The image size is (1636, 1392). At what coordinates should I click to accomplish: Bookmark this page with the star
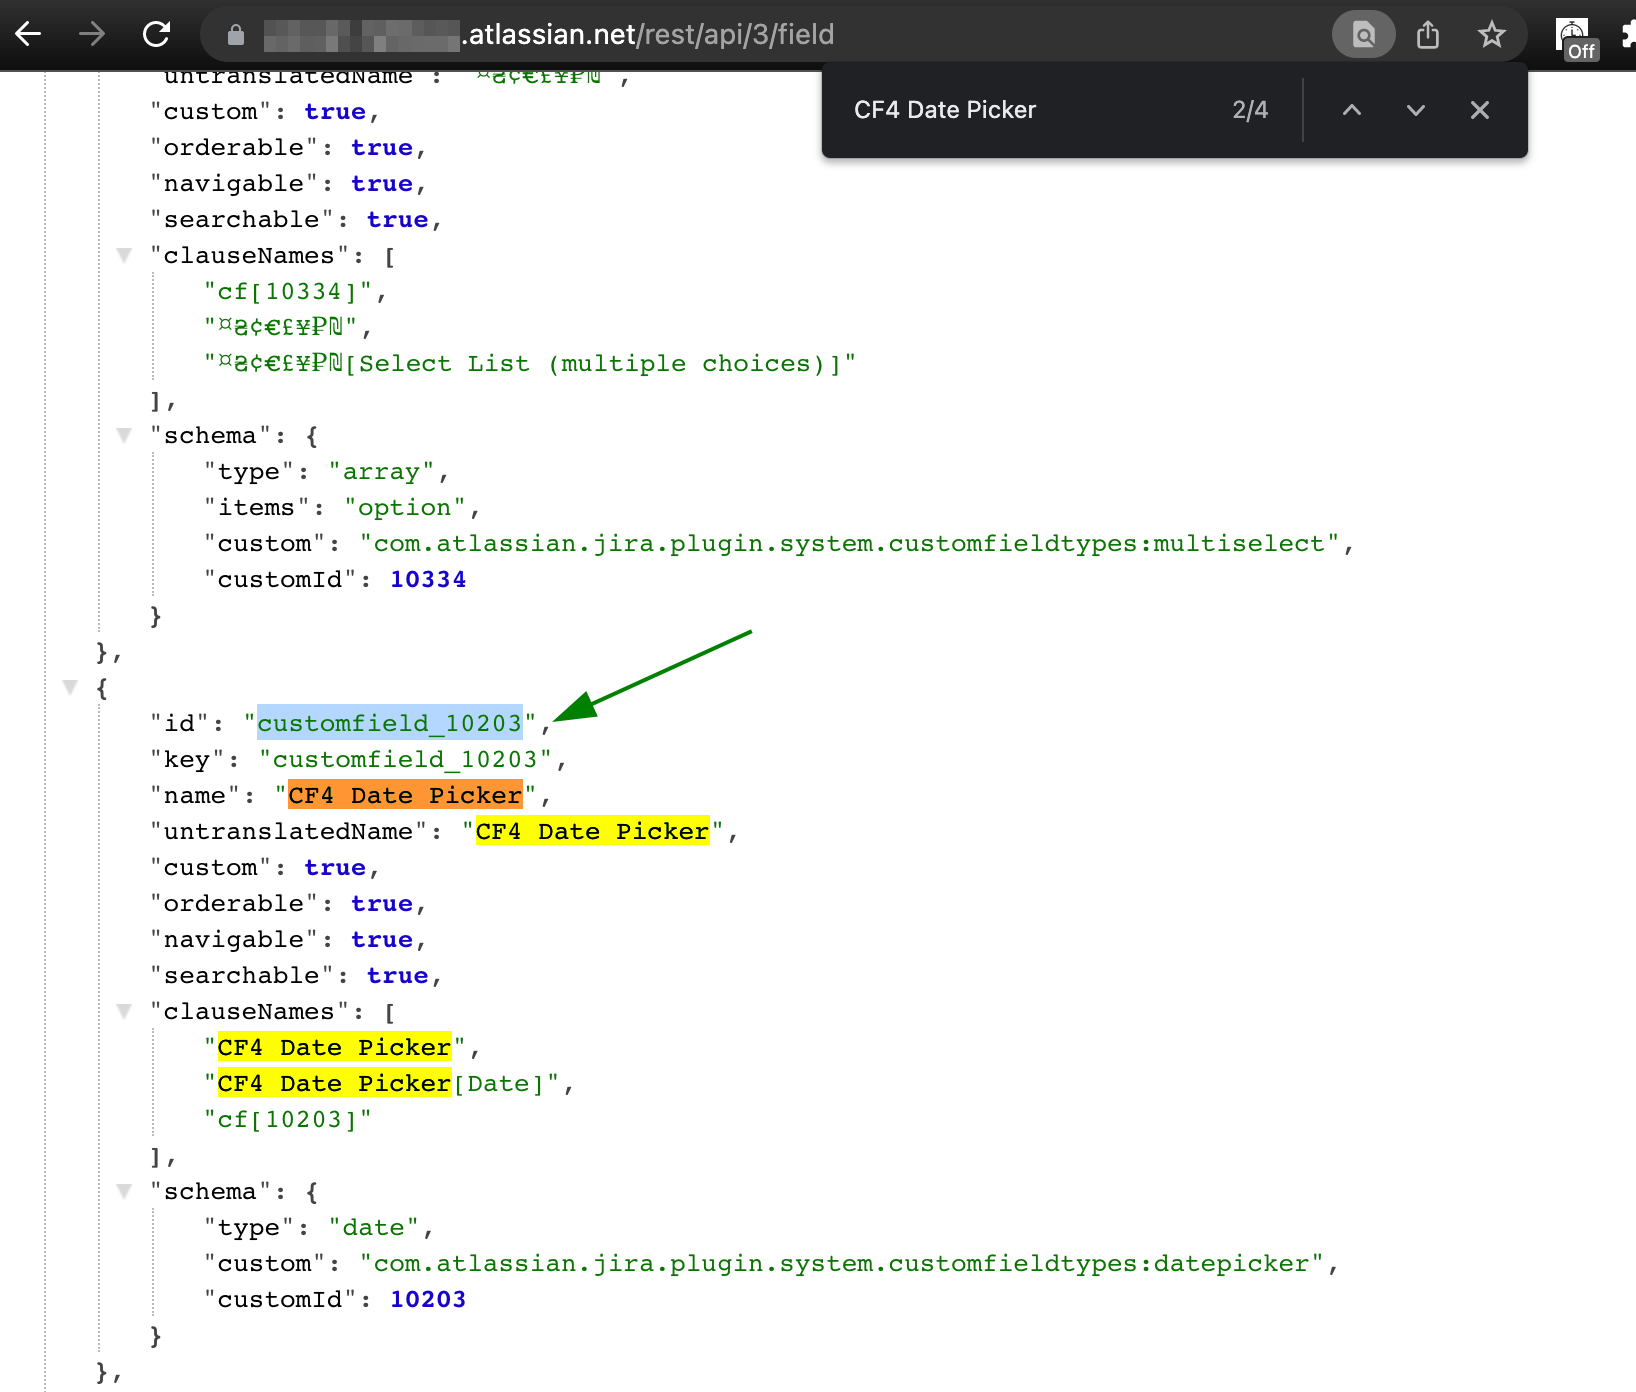click(x=1491, y=35)
